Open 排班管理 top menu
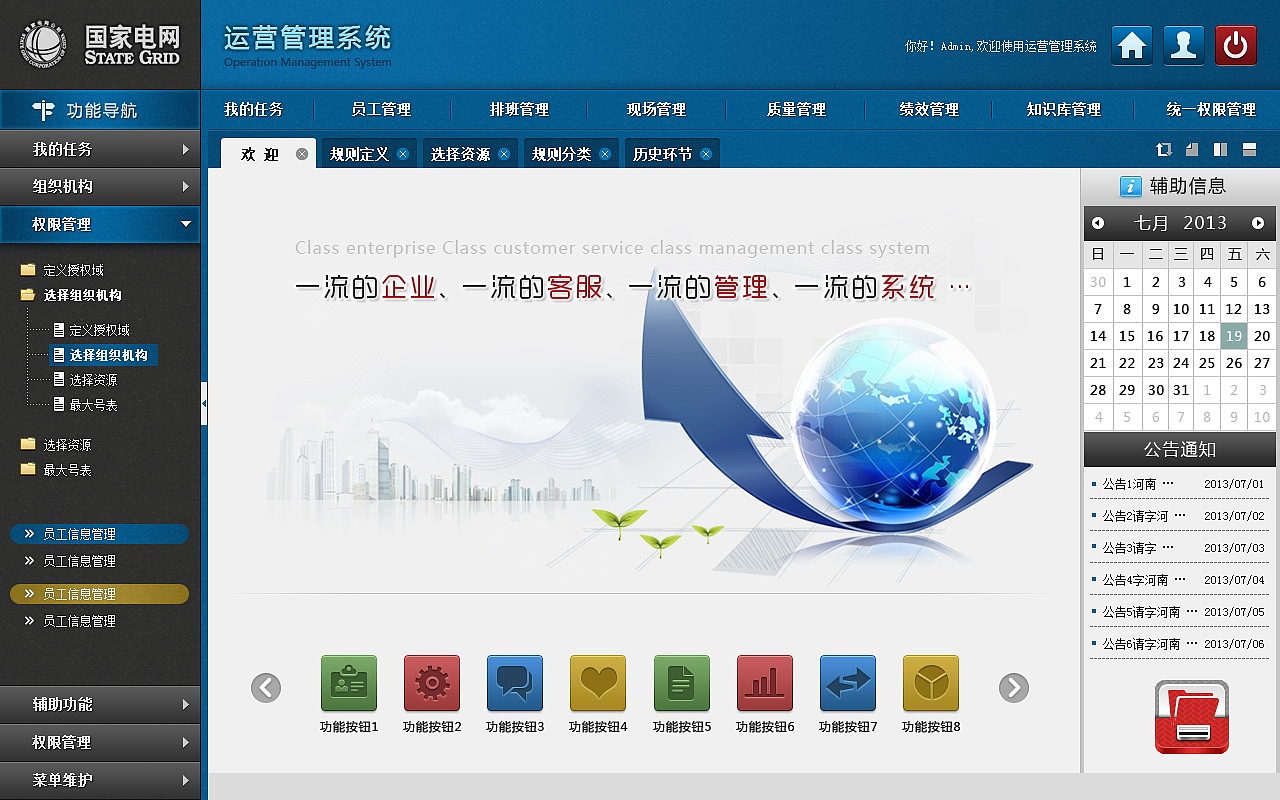Screen dimensions: 1280x800 (519, 109)
